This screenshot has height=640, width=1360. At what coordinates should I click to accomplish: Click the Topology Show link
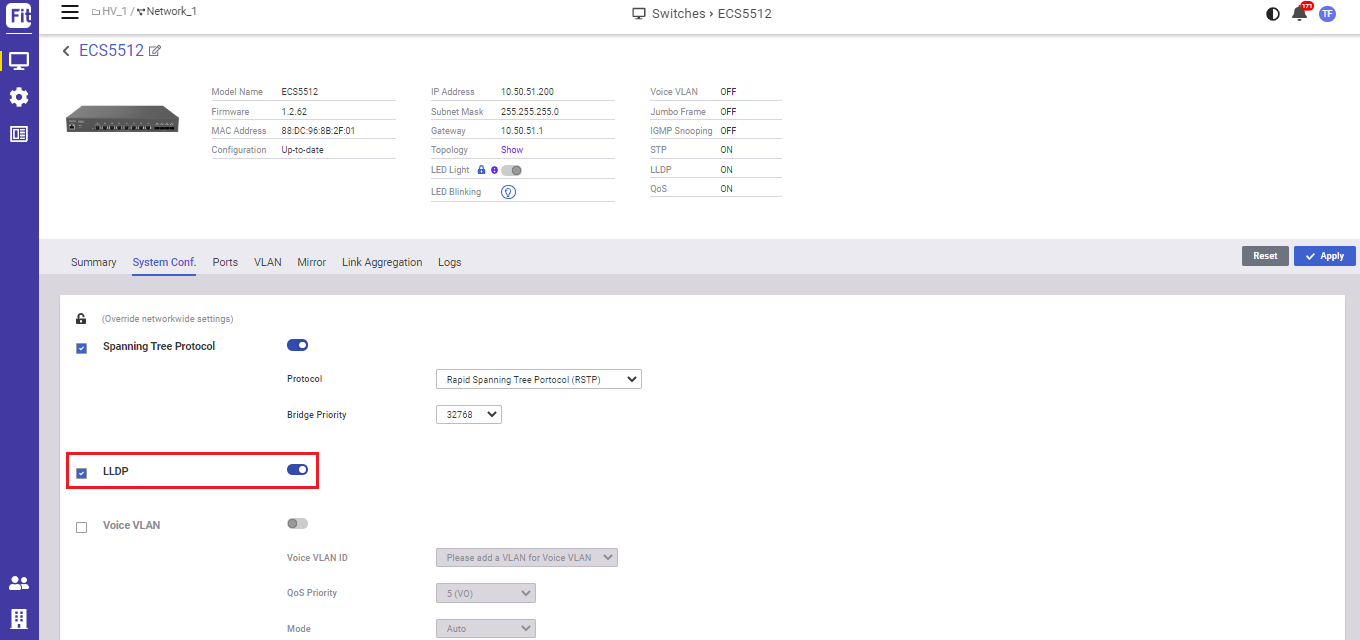(512, 150)
